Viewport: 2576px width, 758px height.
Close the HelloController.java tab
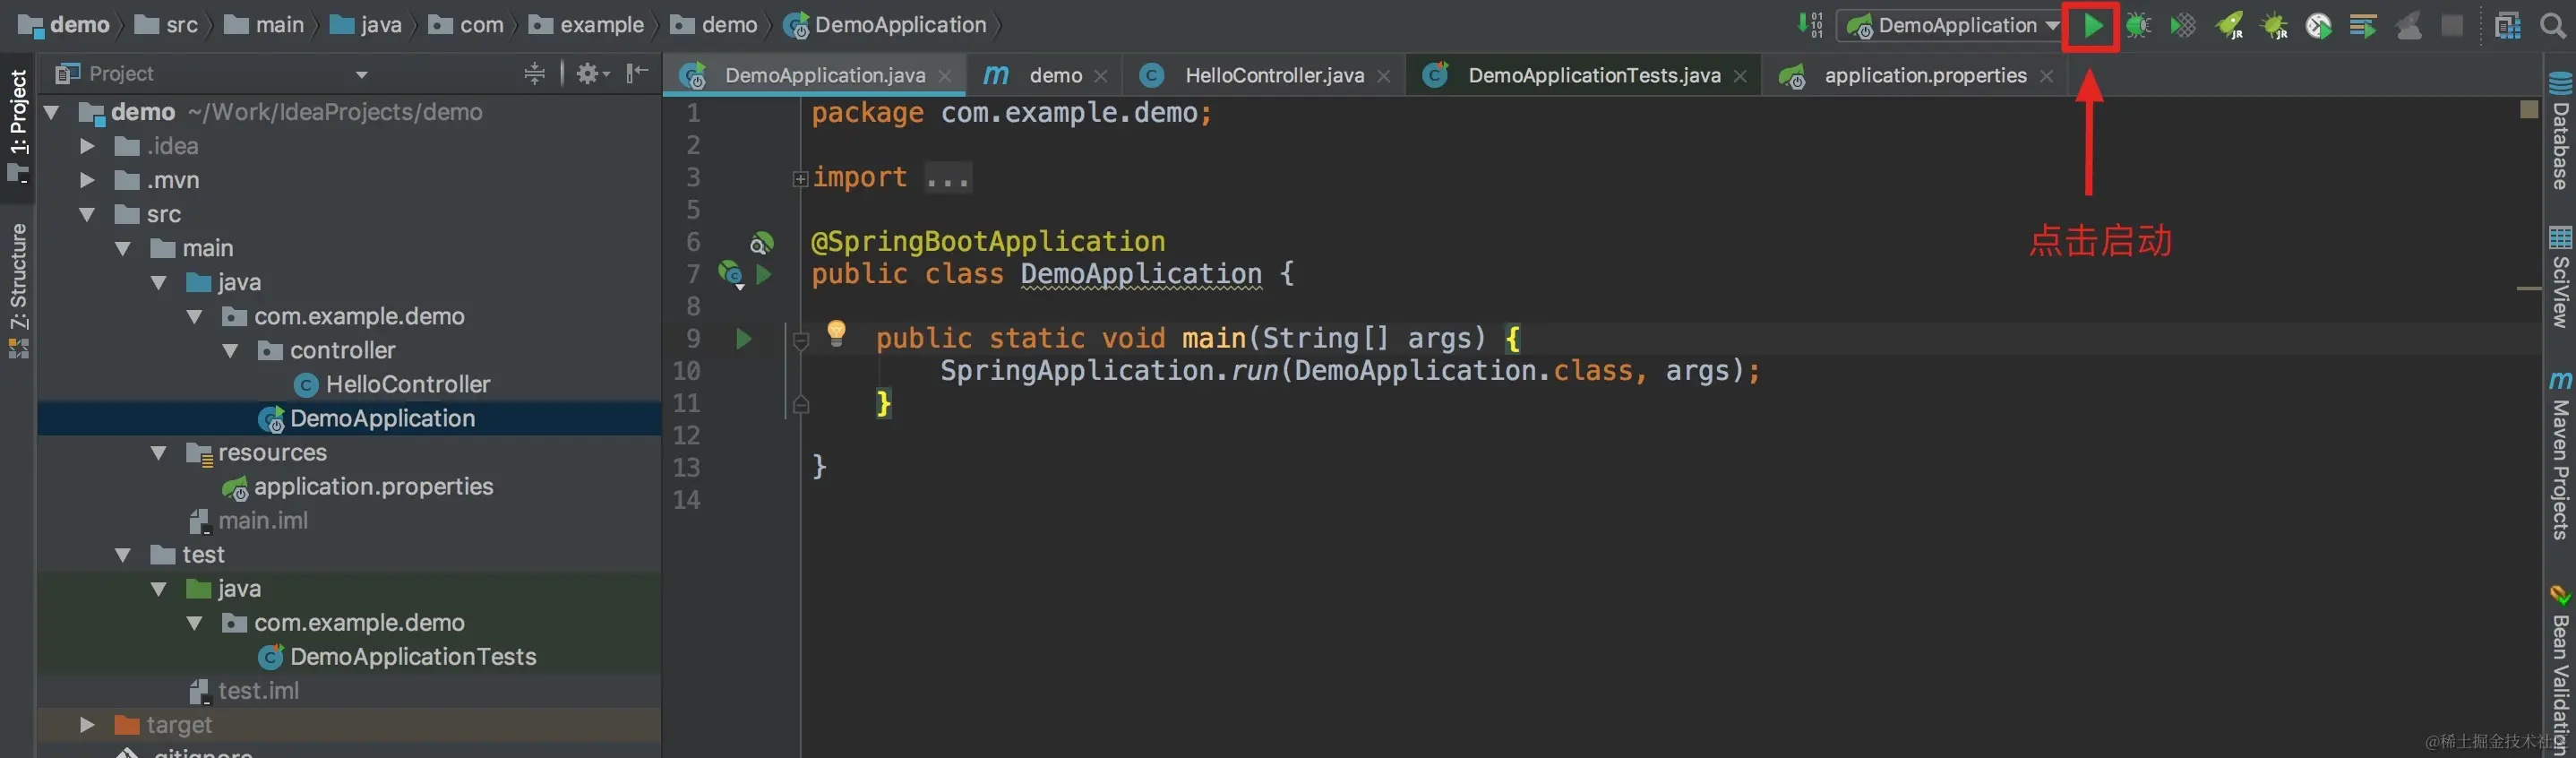(1383, 77)
